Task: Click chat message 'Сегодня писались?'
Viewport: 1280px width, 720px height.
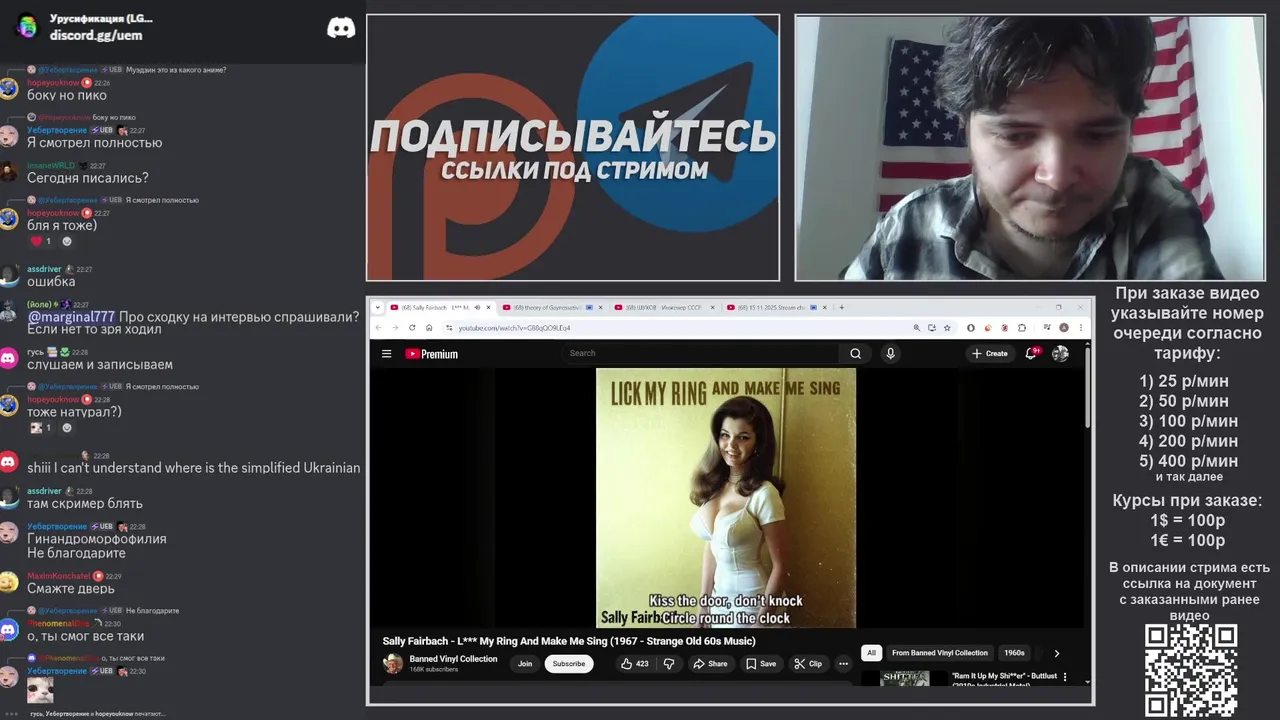Action: [88, 178]
